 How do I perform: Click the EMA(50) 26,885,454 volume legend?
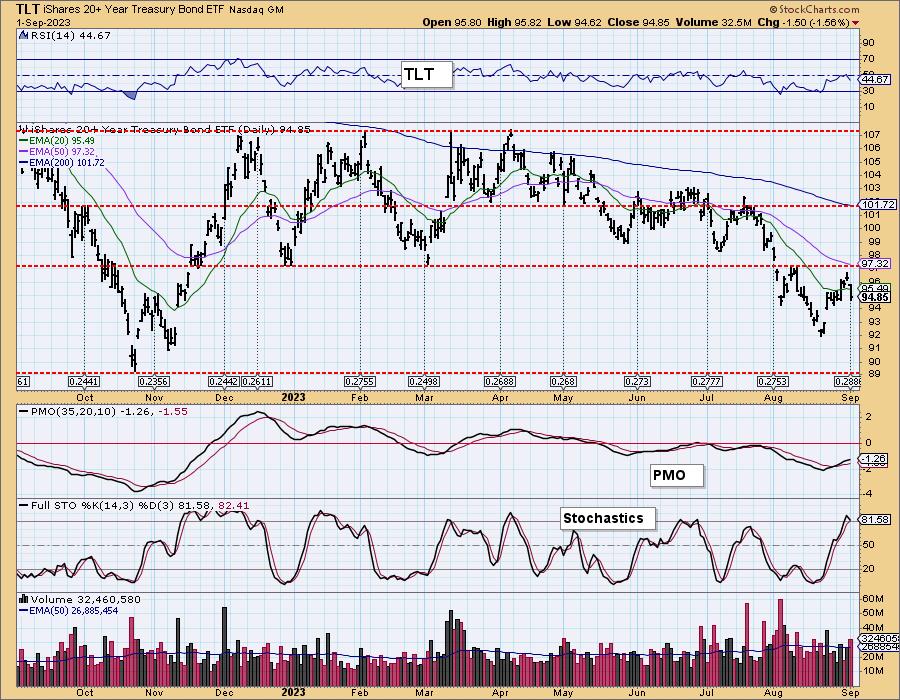click(x=69, y=610)
